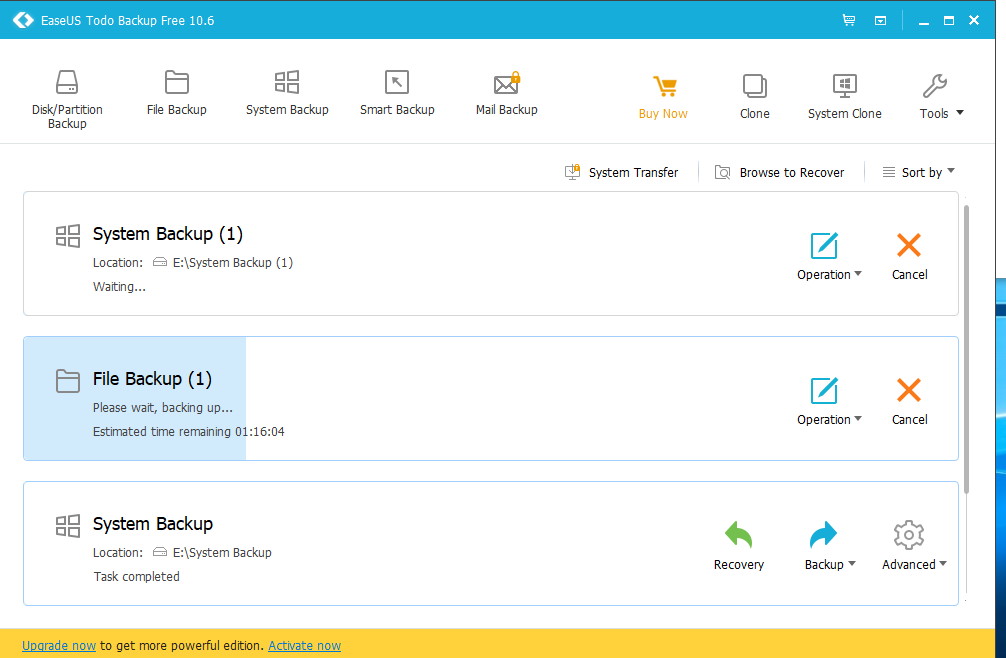Launch Smart Backup
The height and width of the screenshot is (658, 1006).
(397, 94)
